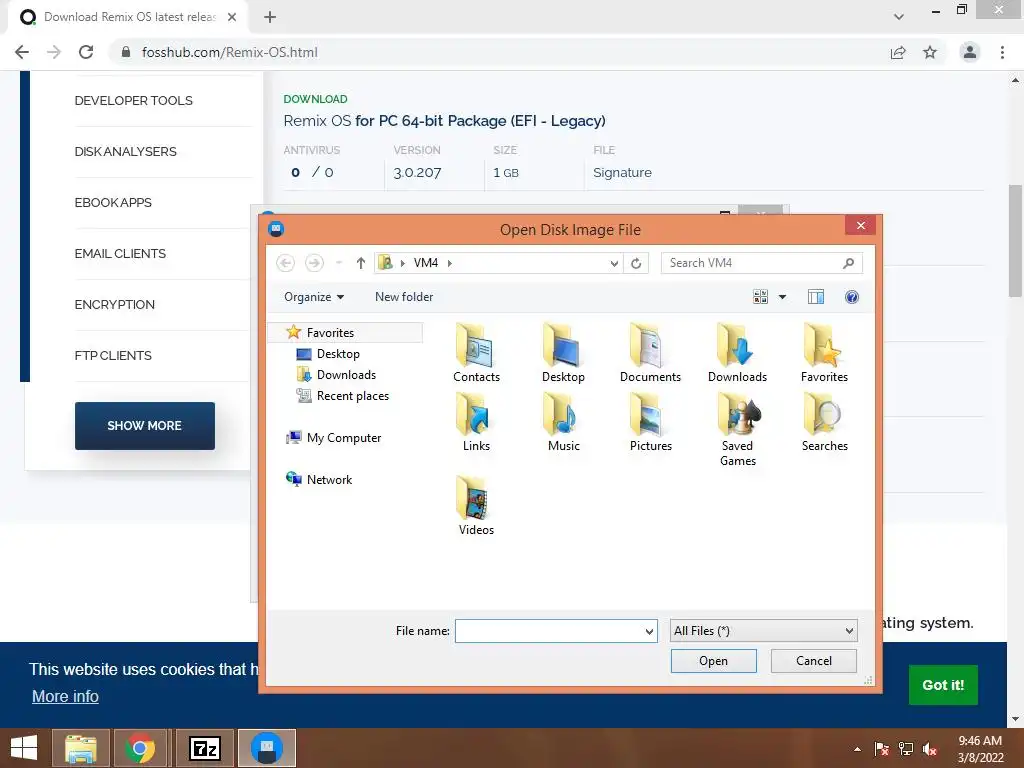Show the preview pane

816,297
